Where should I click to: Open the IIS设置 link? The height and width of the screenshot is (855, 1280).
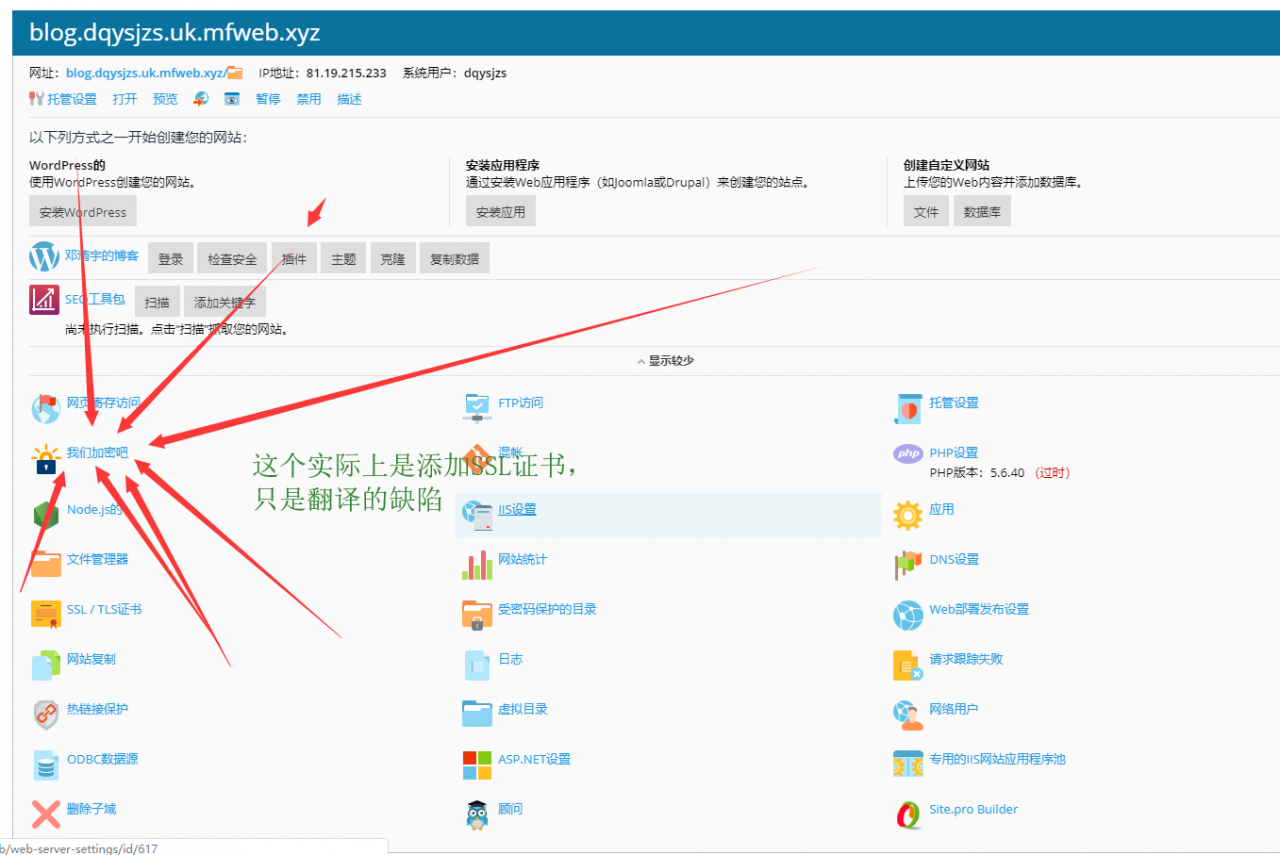[517, 509]
